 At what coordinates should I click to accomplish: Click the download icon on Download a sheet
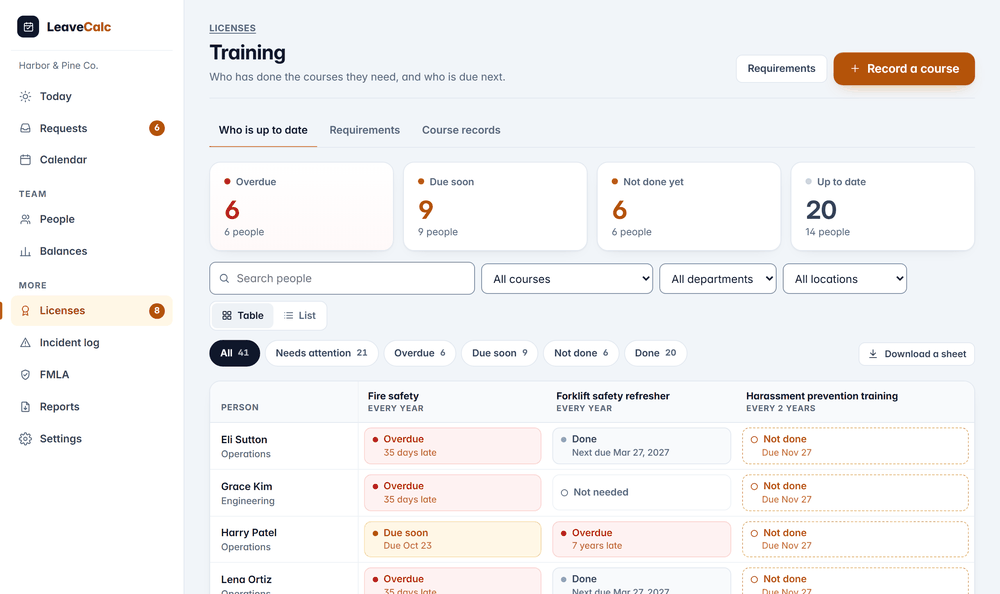click(873, 353)
